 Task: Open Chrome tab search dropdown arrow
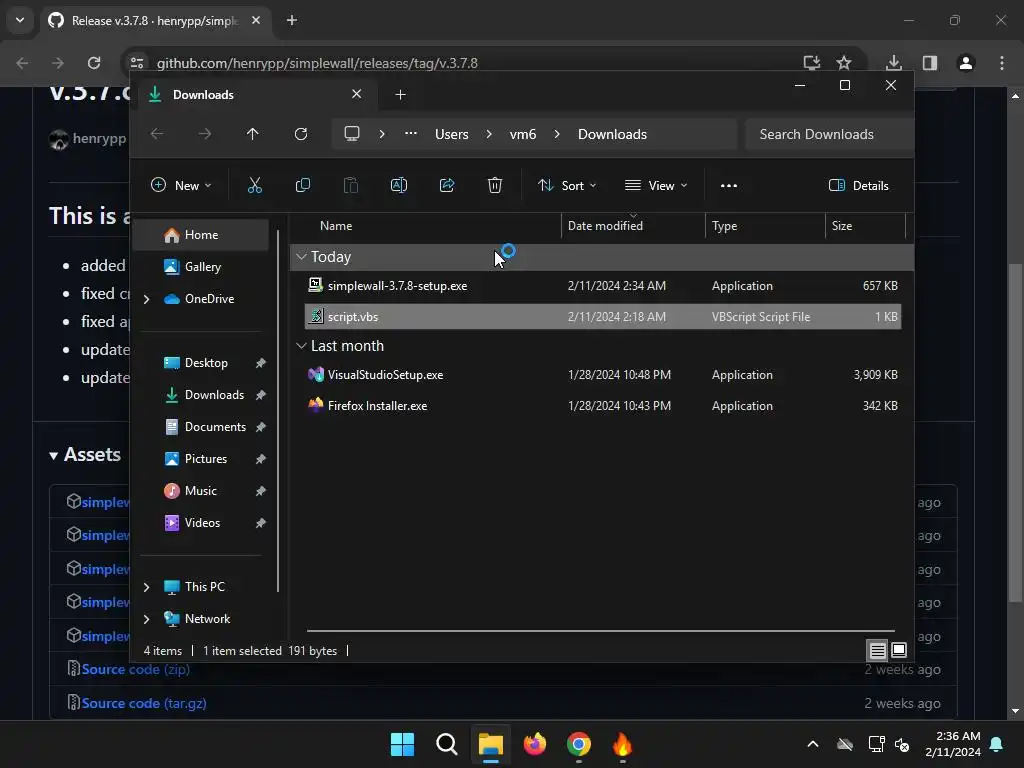20,20
